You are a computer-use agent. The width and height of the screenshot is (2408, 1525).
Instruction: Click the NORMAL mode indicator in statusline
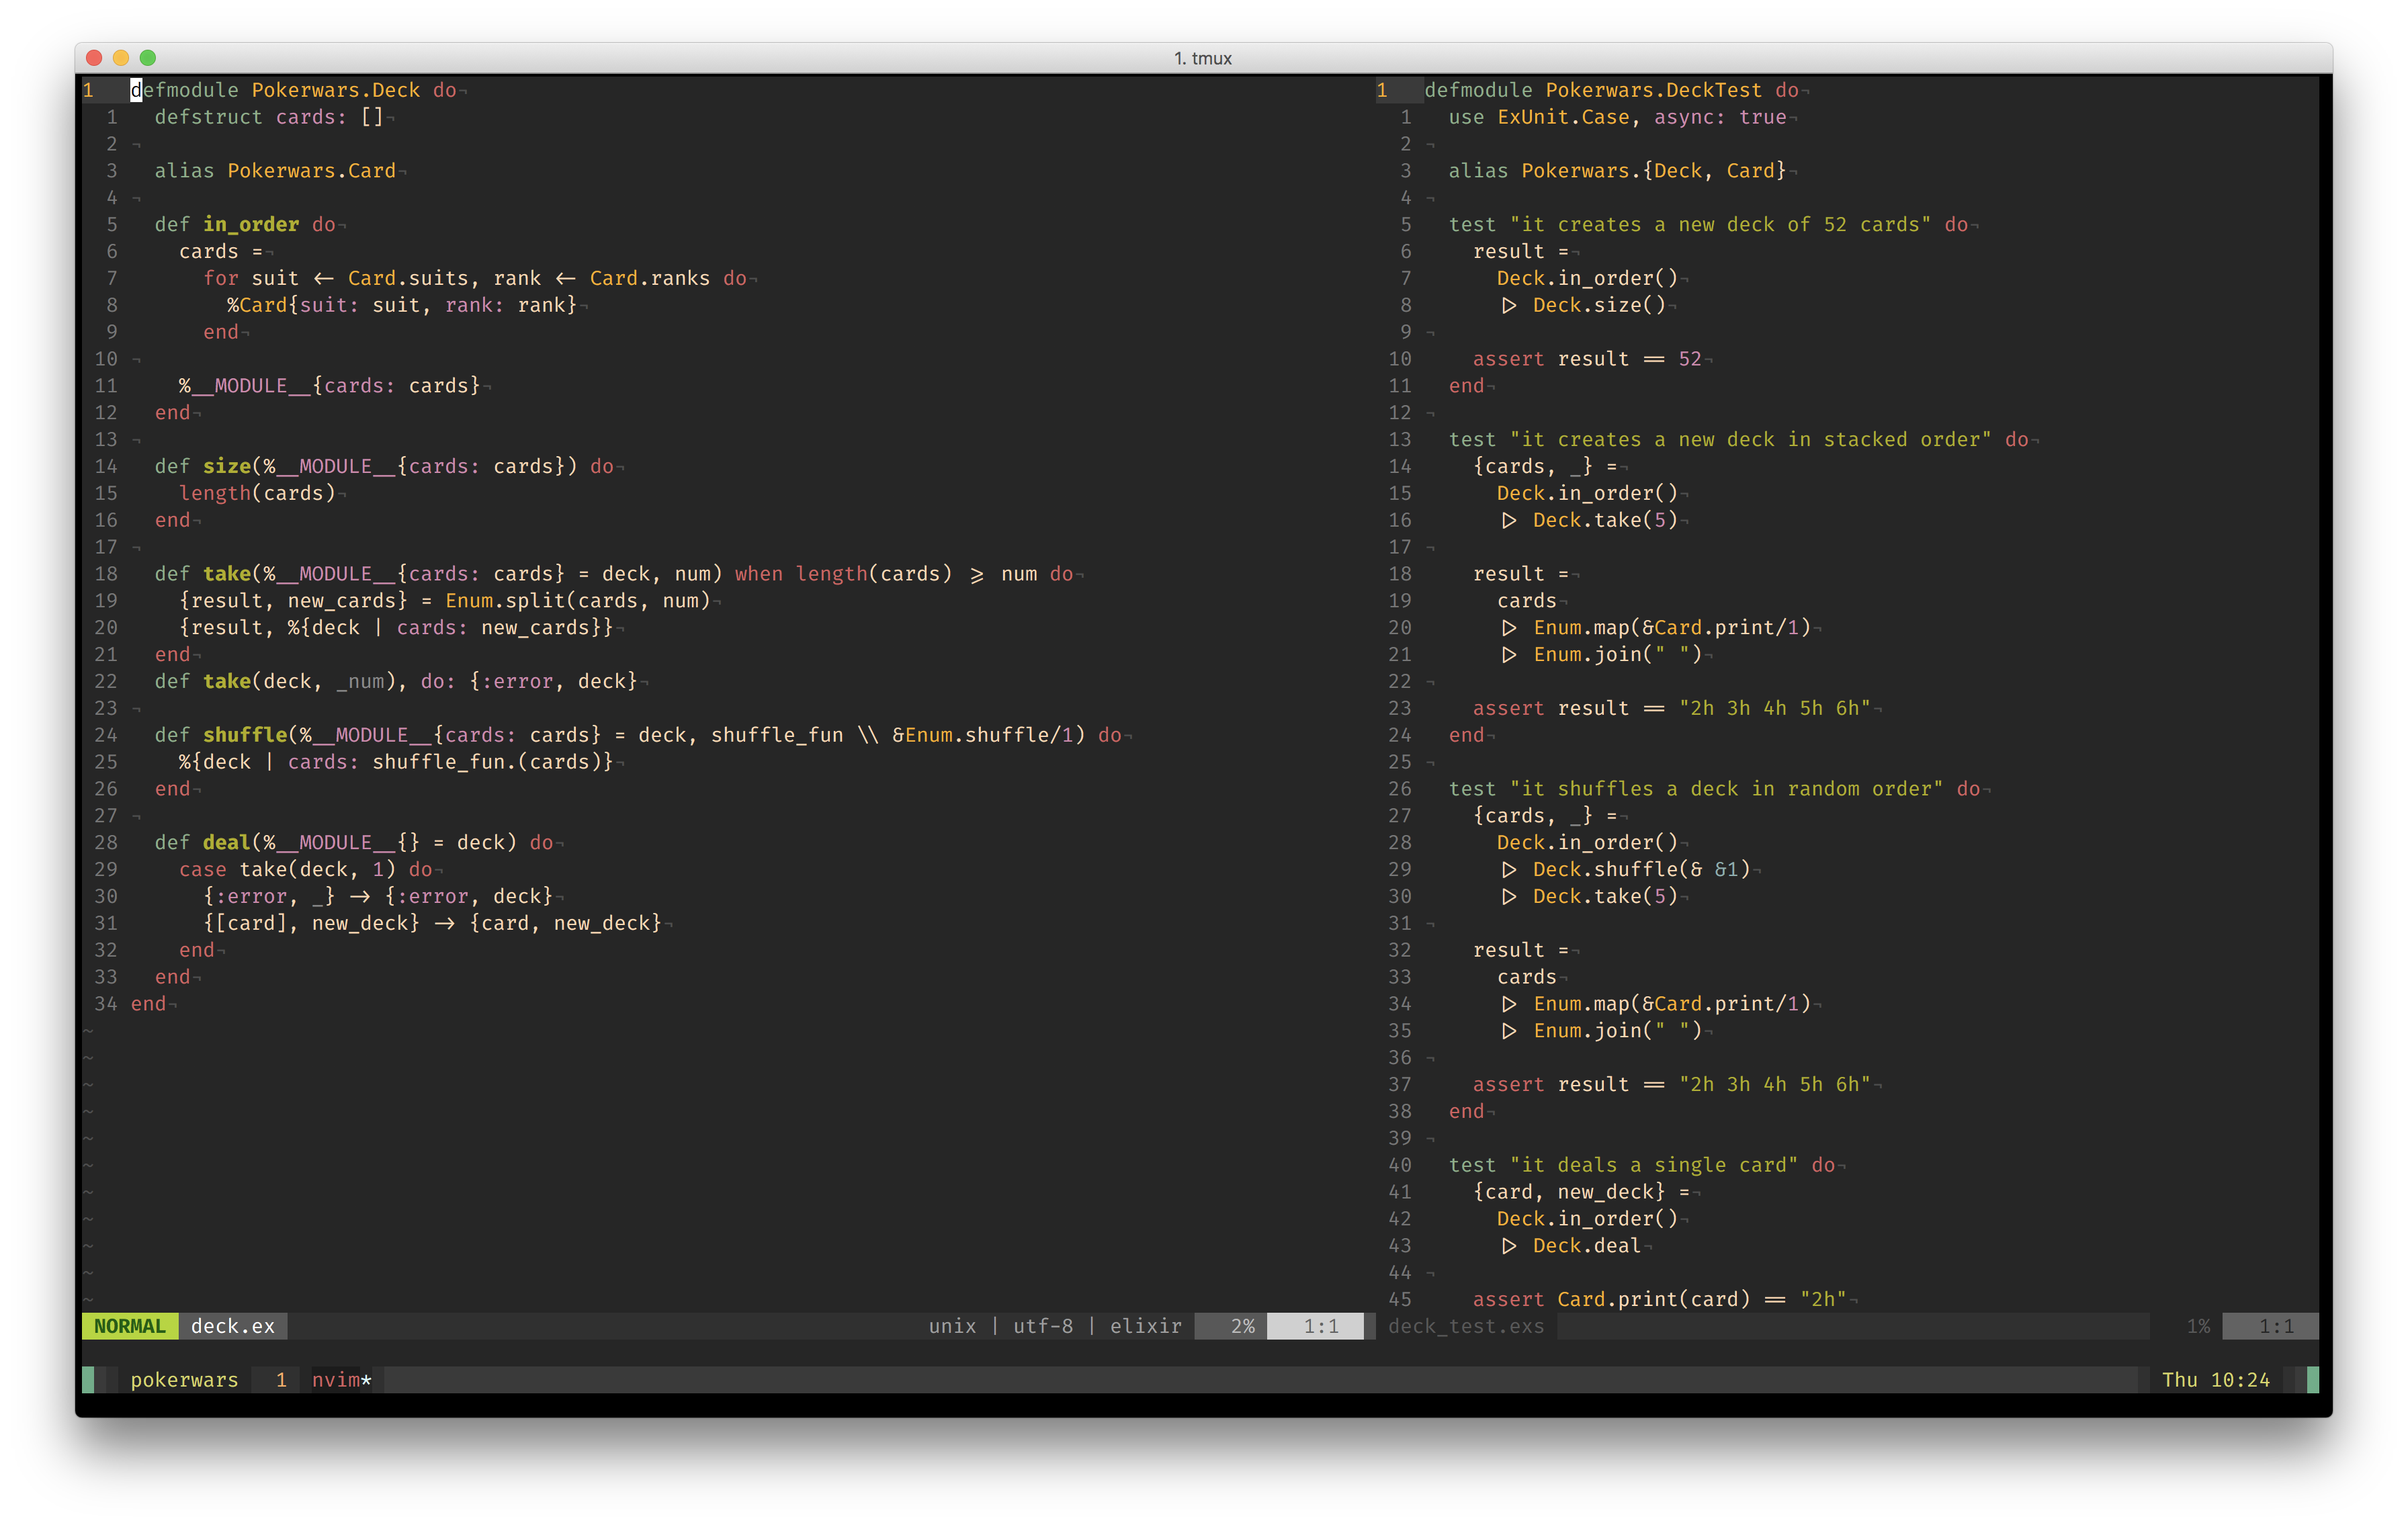pos(130,1326)
